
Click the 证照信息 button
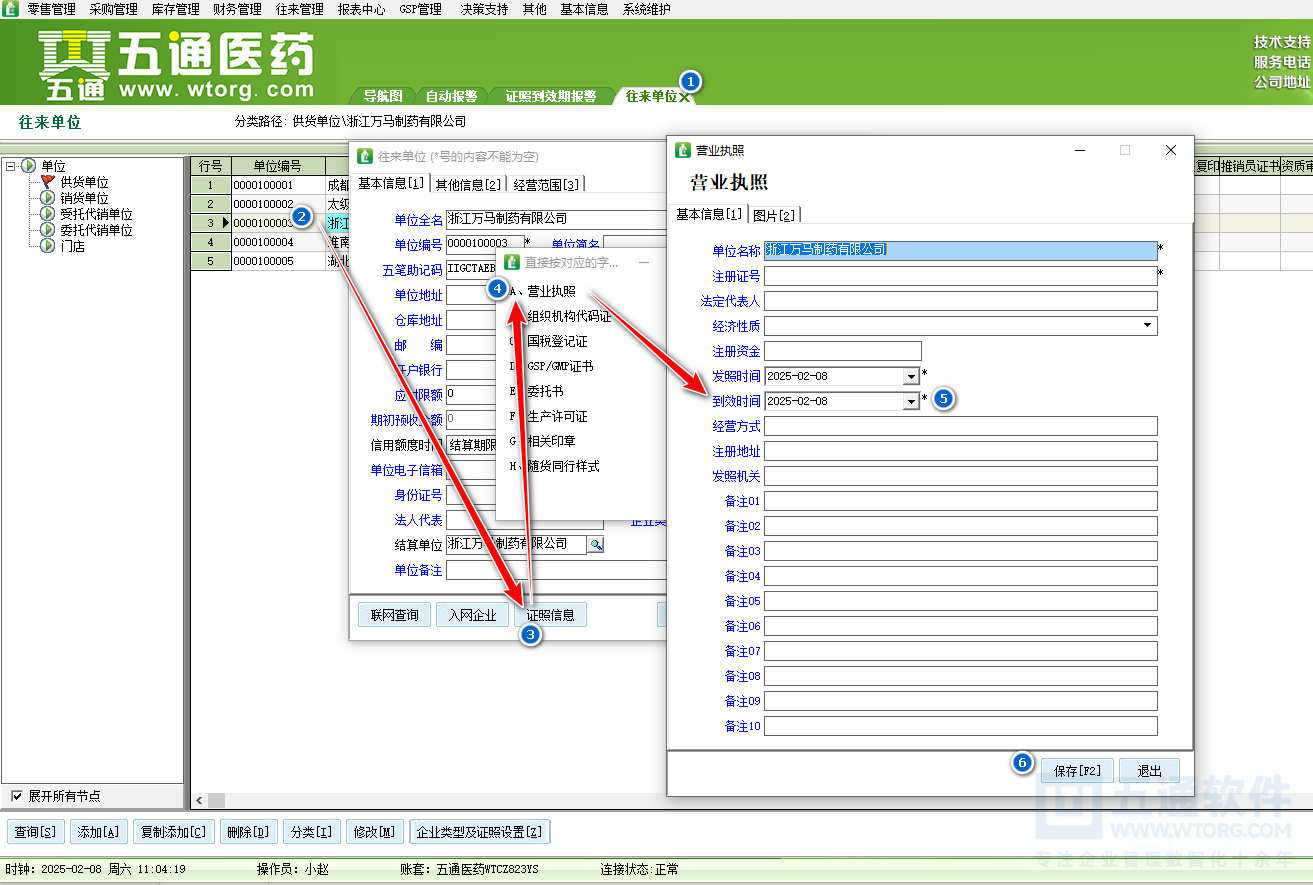click(550, 615)
